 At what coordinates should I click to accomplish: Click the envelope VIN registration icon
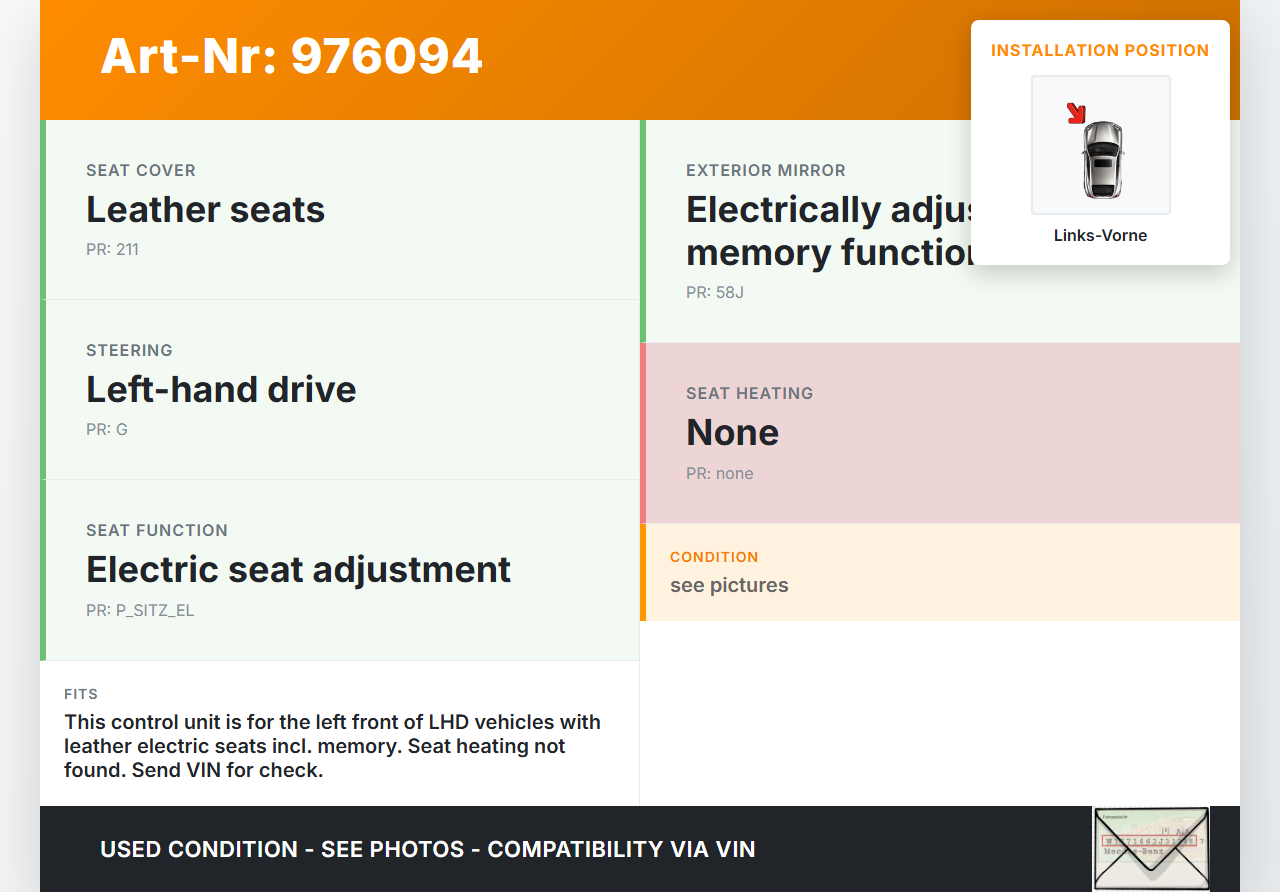click(1150, 848)
